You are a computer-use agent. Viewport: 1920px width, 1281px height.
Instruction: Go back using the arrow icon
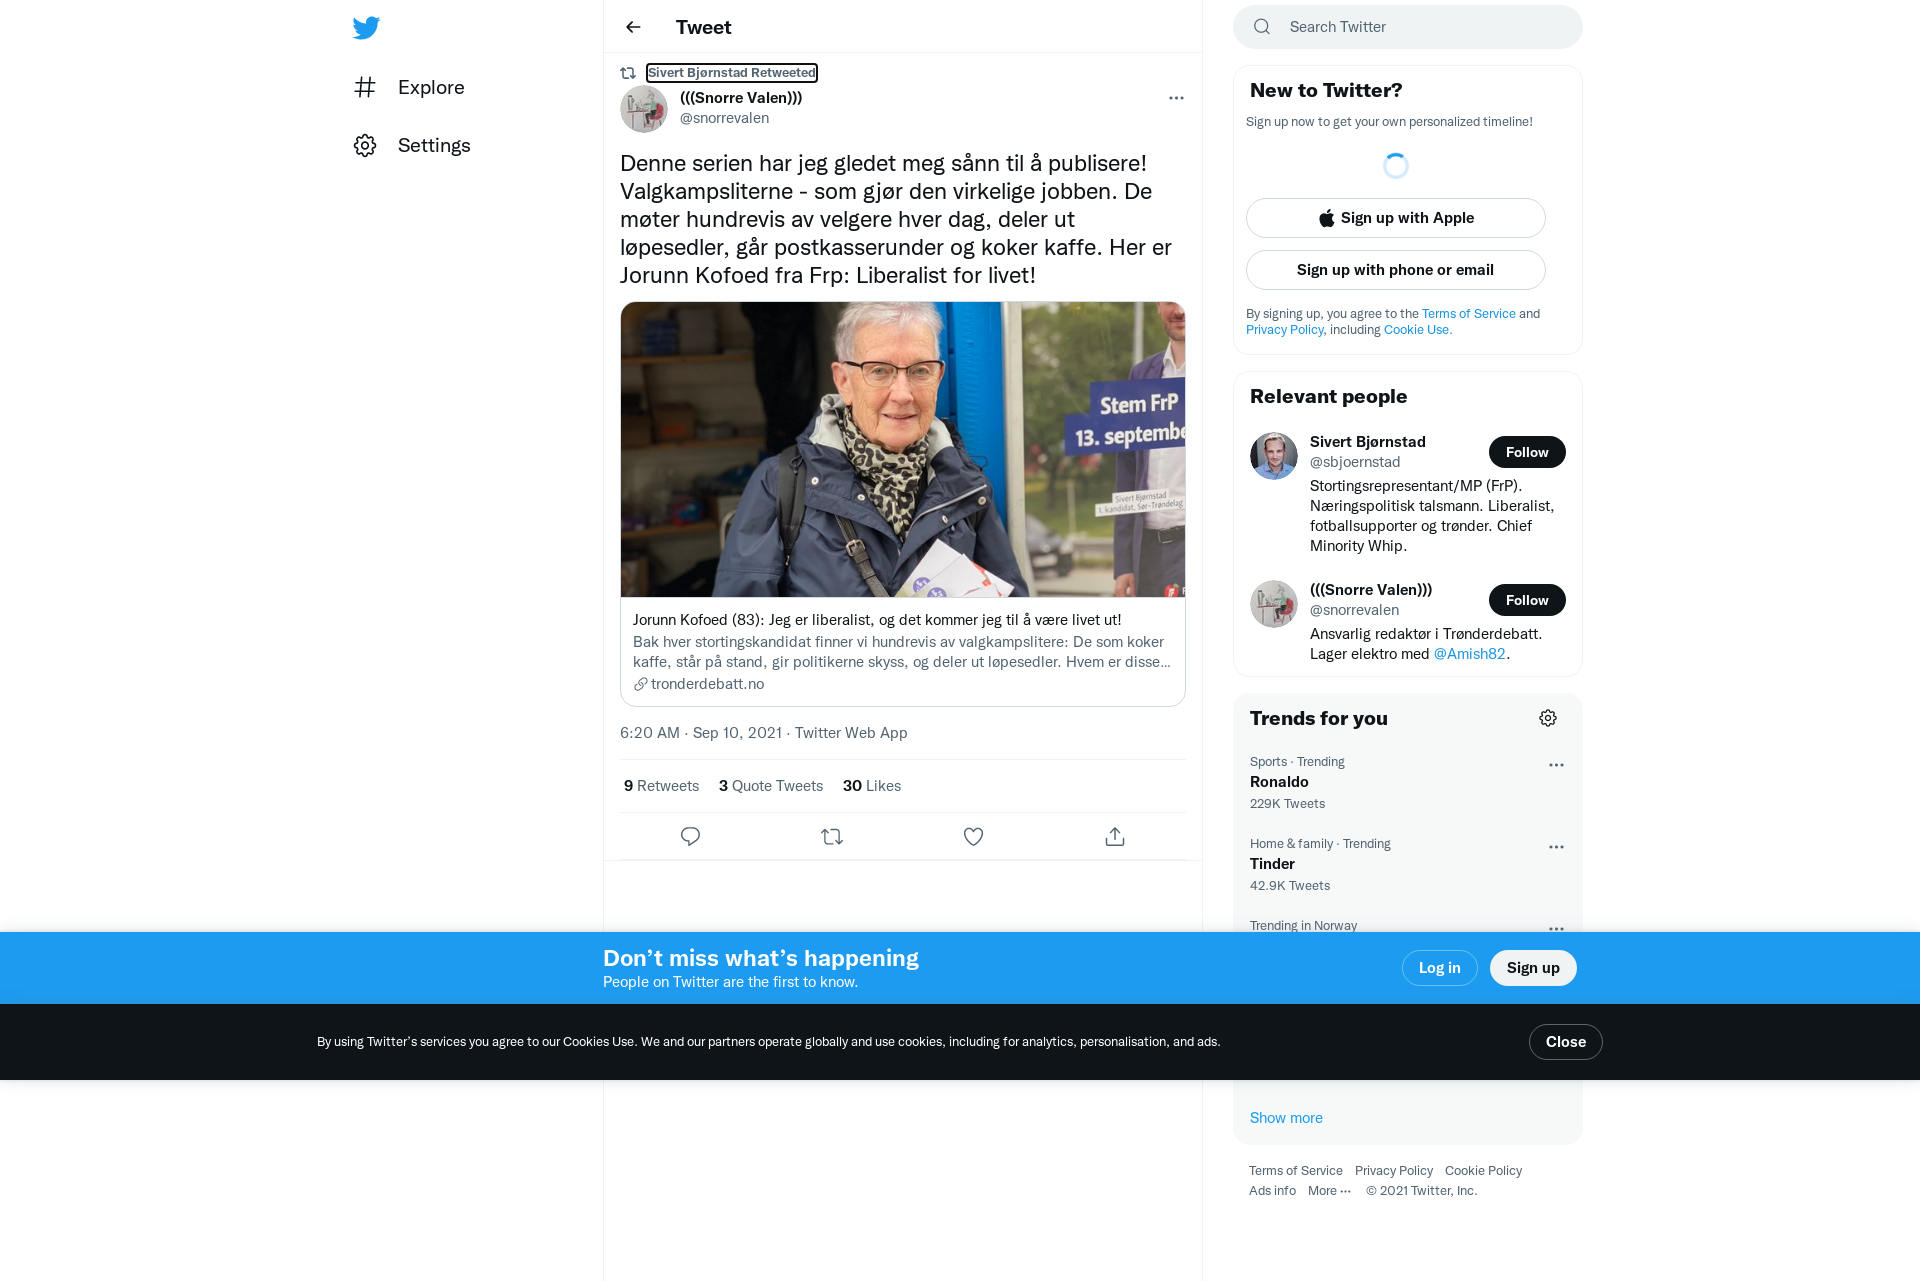[633, 27]
